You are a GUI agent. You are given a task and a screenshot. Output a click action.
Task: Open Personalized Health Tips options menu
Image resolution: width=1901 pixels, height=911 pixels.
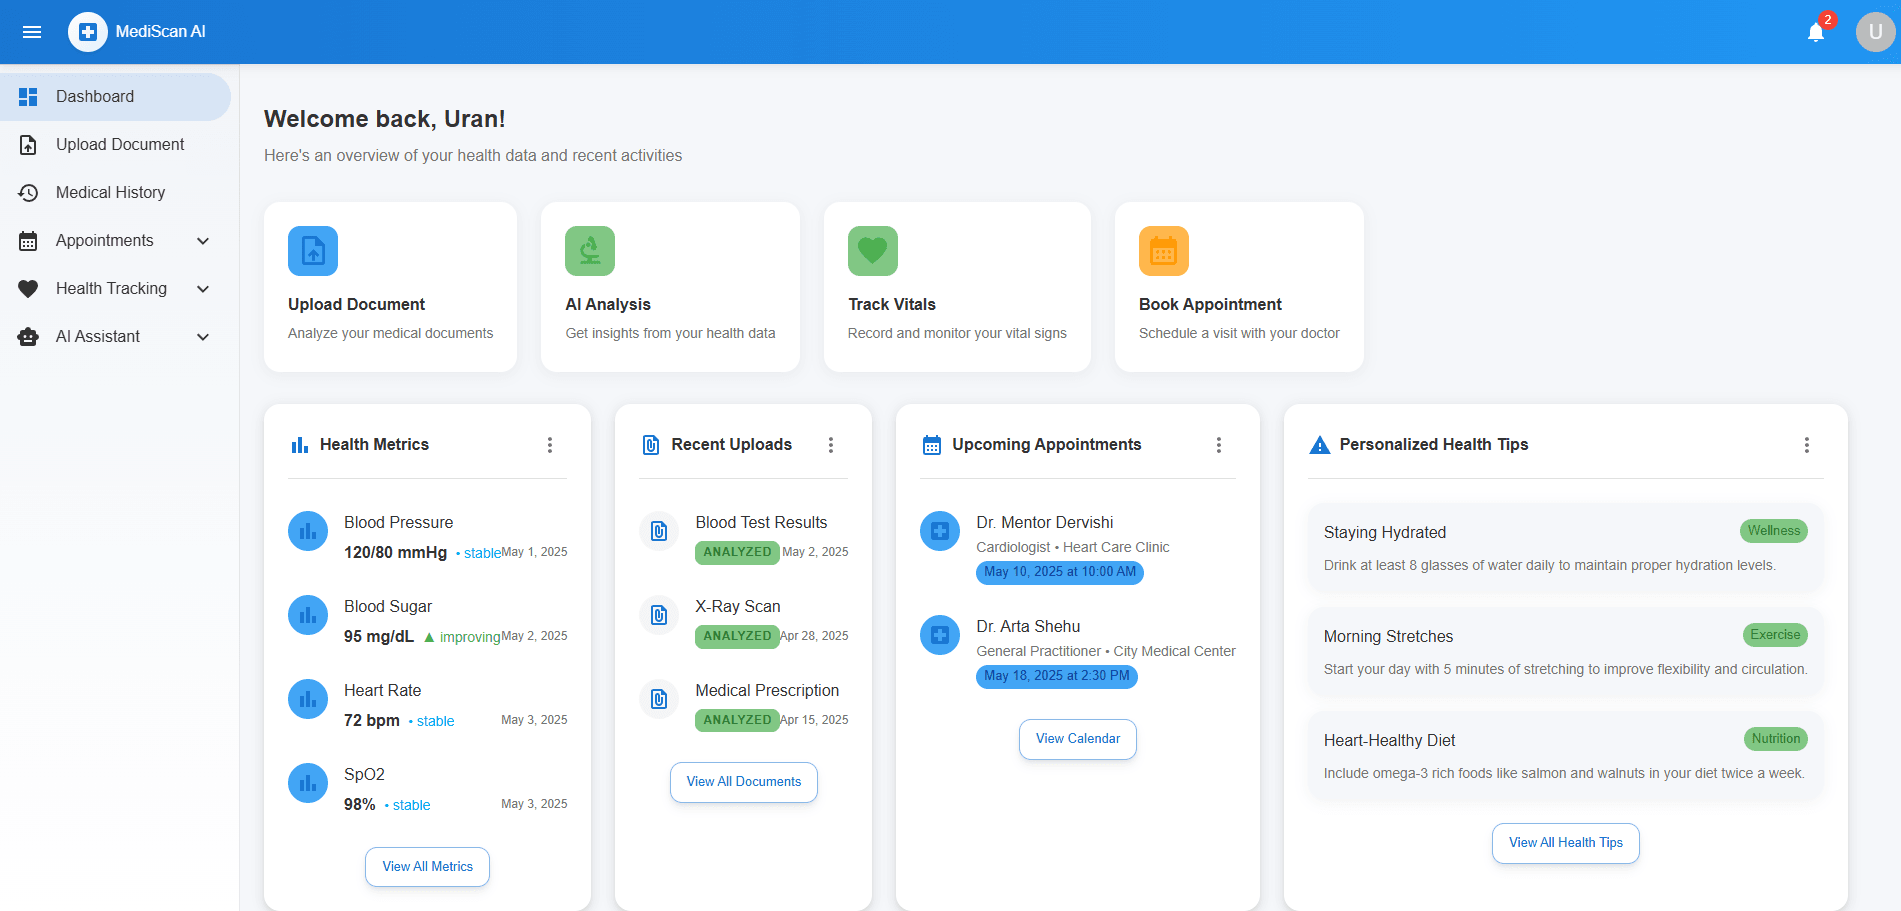click(1806, 445)
